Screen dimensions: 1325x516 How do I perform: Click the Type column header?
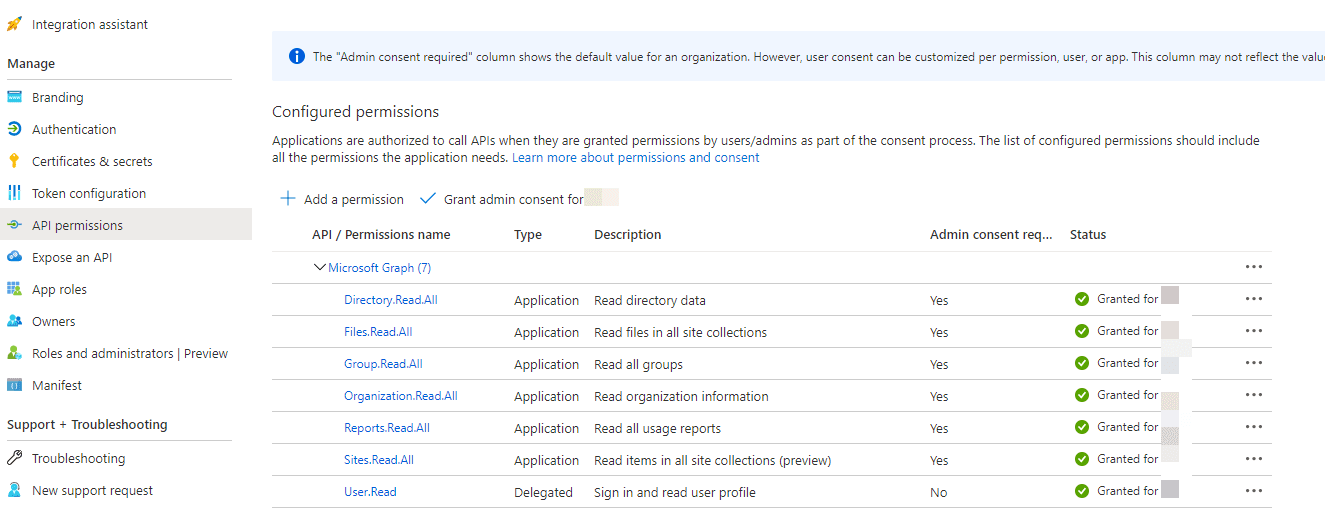click(528, 235)
